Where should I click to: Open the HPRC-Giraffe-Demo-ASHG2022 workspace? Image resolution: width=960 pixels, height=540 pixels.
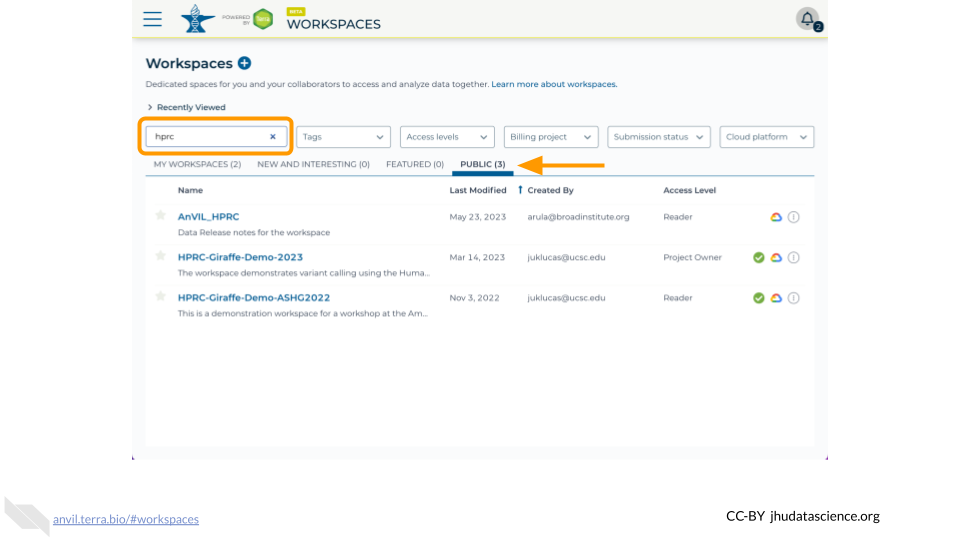253,298
